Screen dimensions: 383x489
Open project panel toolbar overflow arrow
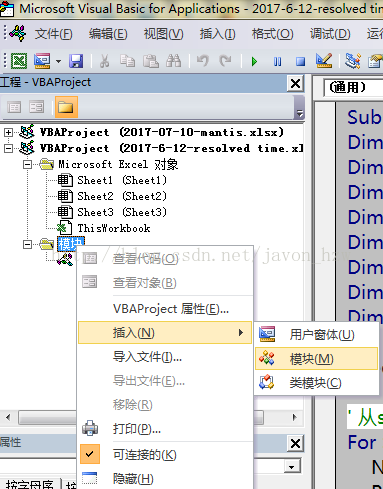click(300, 113)
